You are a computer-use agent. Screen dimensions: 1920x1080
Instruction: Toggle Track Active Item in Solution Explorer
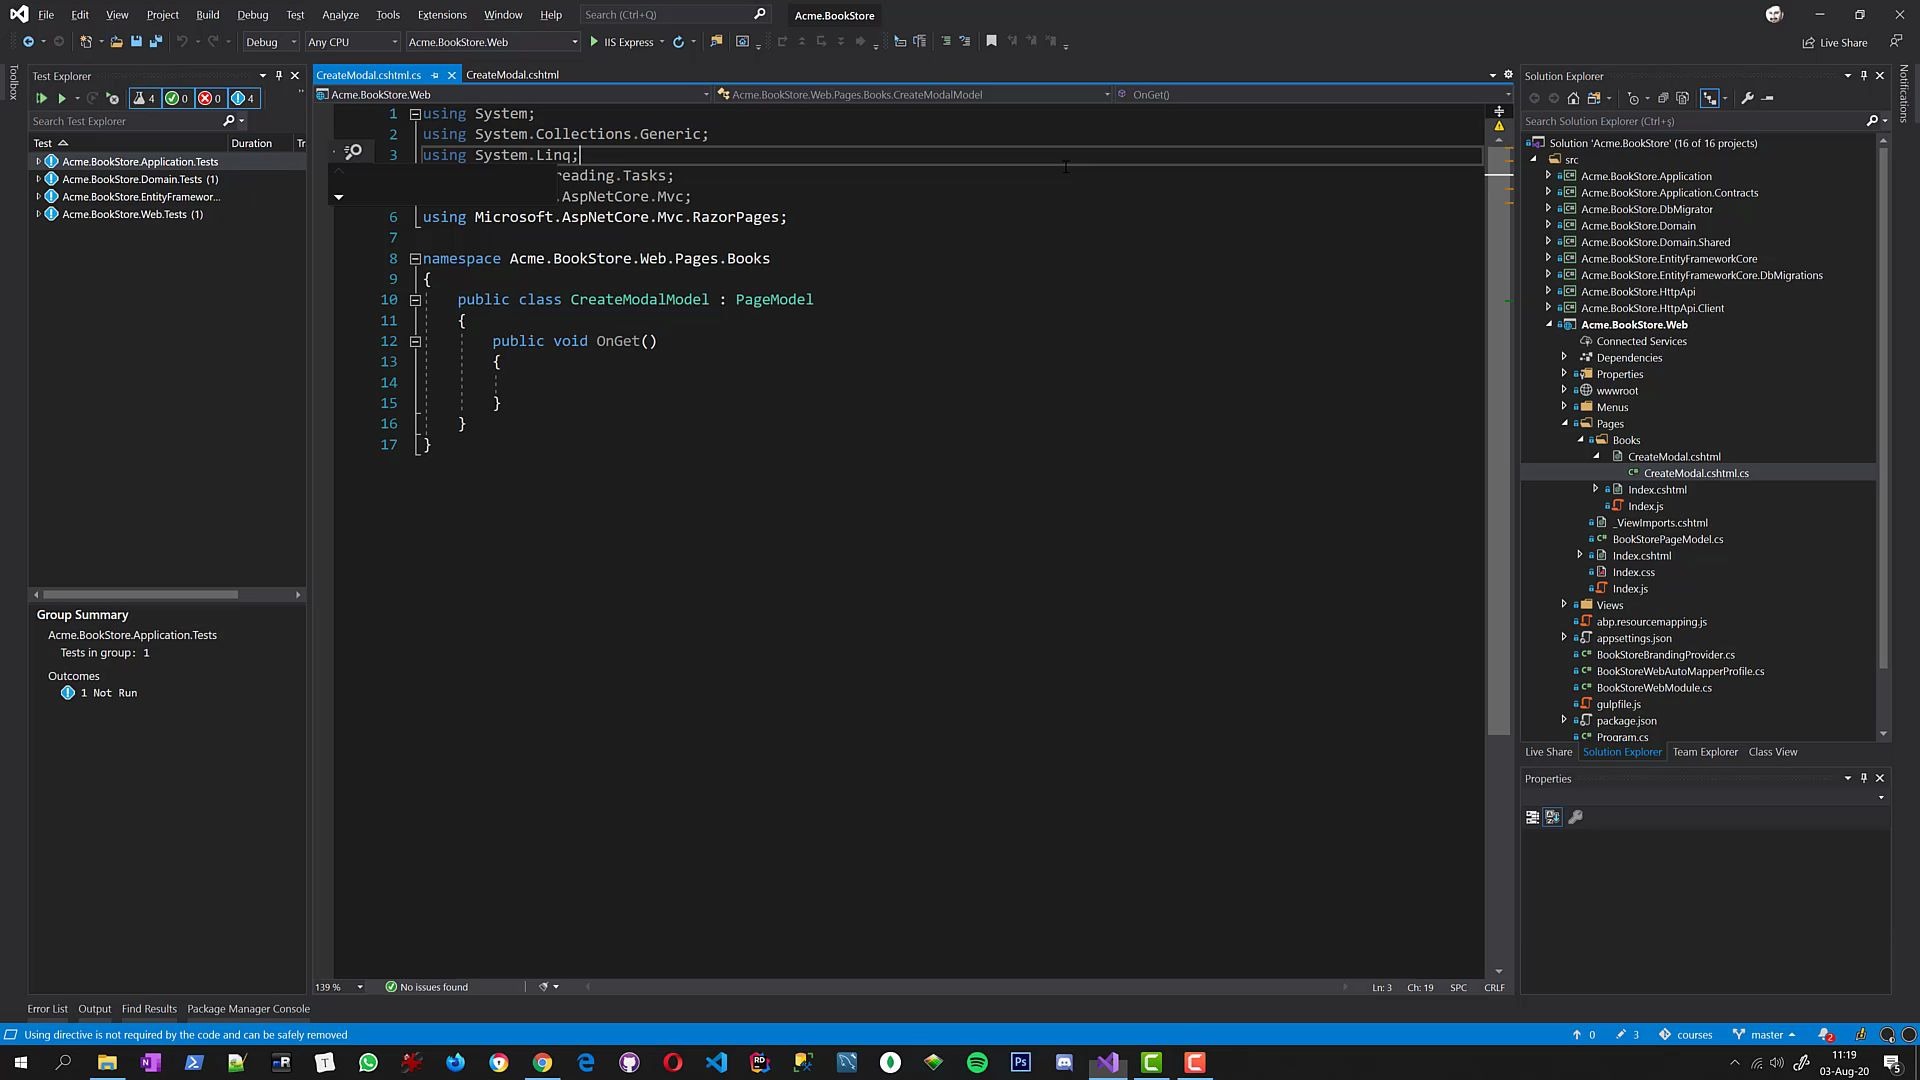click(1710, 98)
